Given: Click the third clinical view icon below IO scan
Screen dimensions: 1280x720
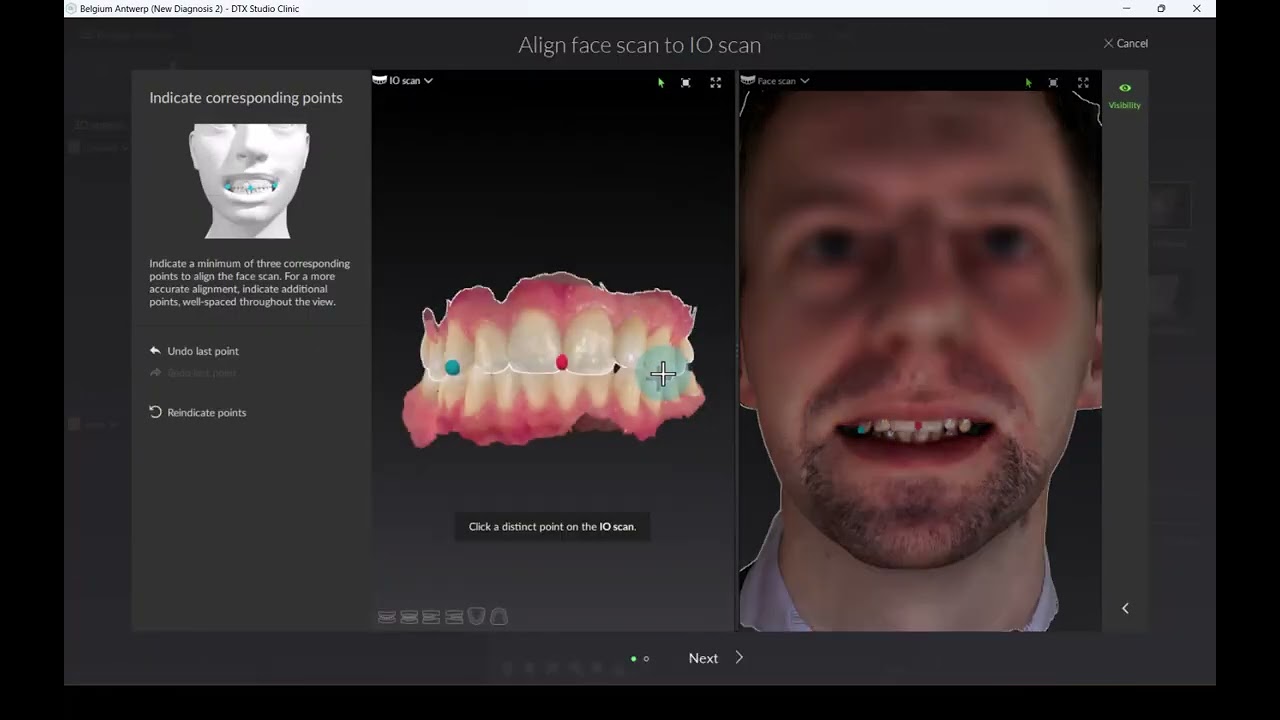Looking at the screenshot, I should [x=431, y=617].
